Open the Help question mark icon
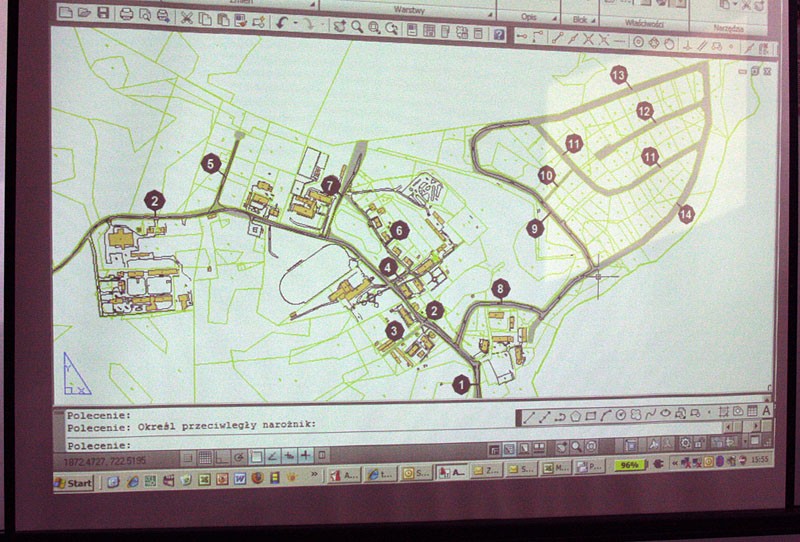 click(498, 35)
